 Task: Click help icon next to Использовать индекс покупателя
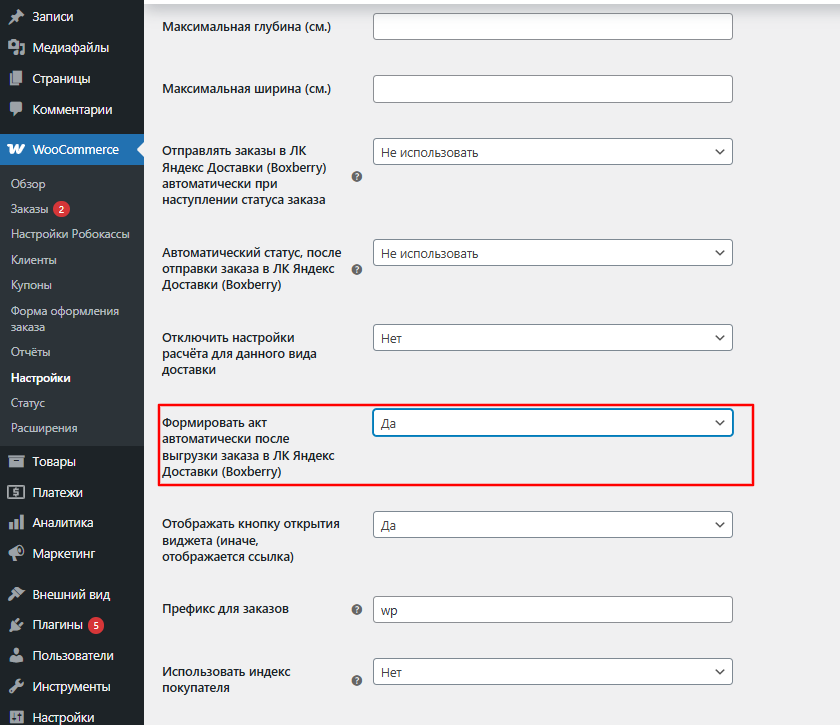pos(357,681)
